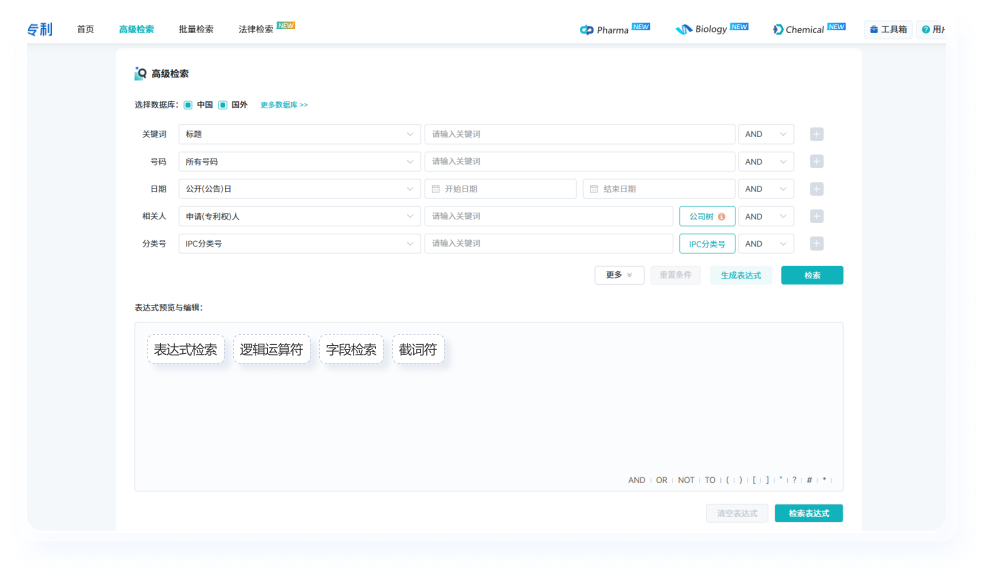Image resolution: width=990 pixels, height=582 pixels.
Task: Focus the 开始日期 date field
Action: pos(500,189)
